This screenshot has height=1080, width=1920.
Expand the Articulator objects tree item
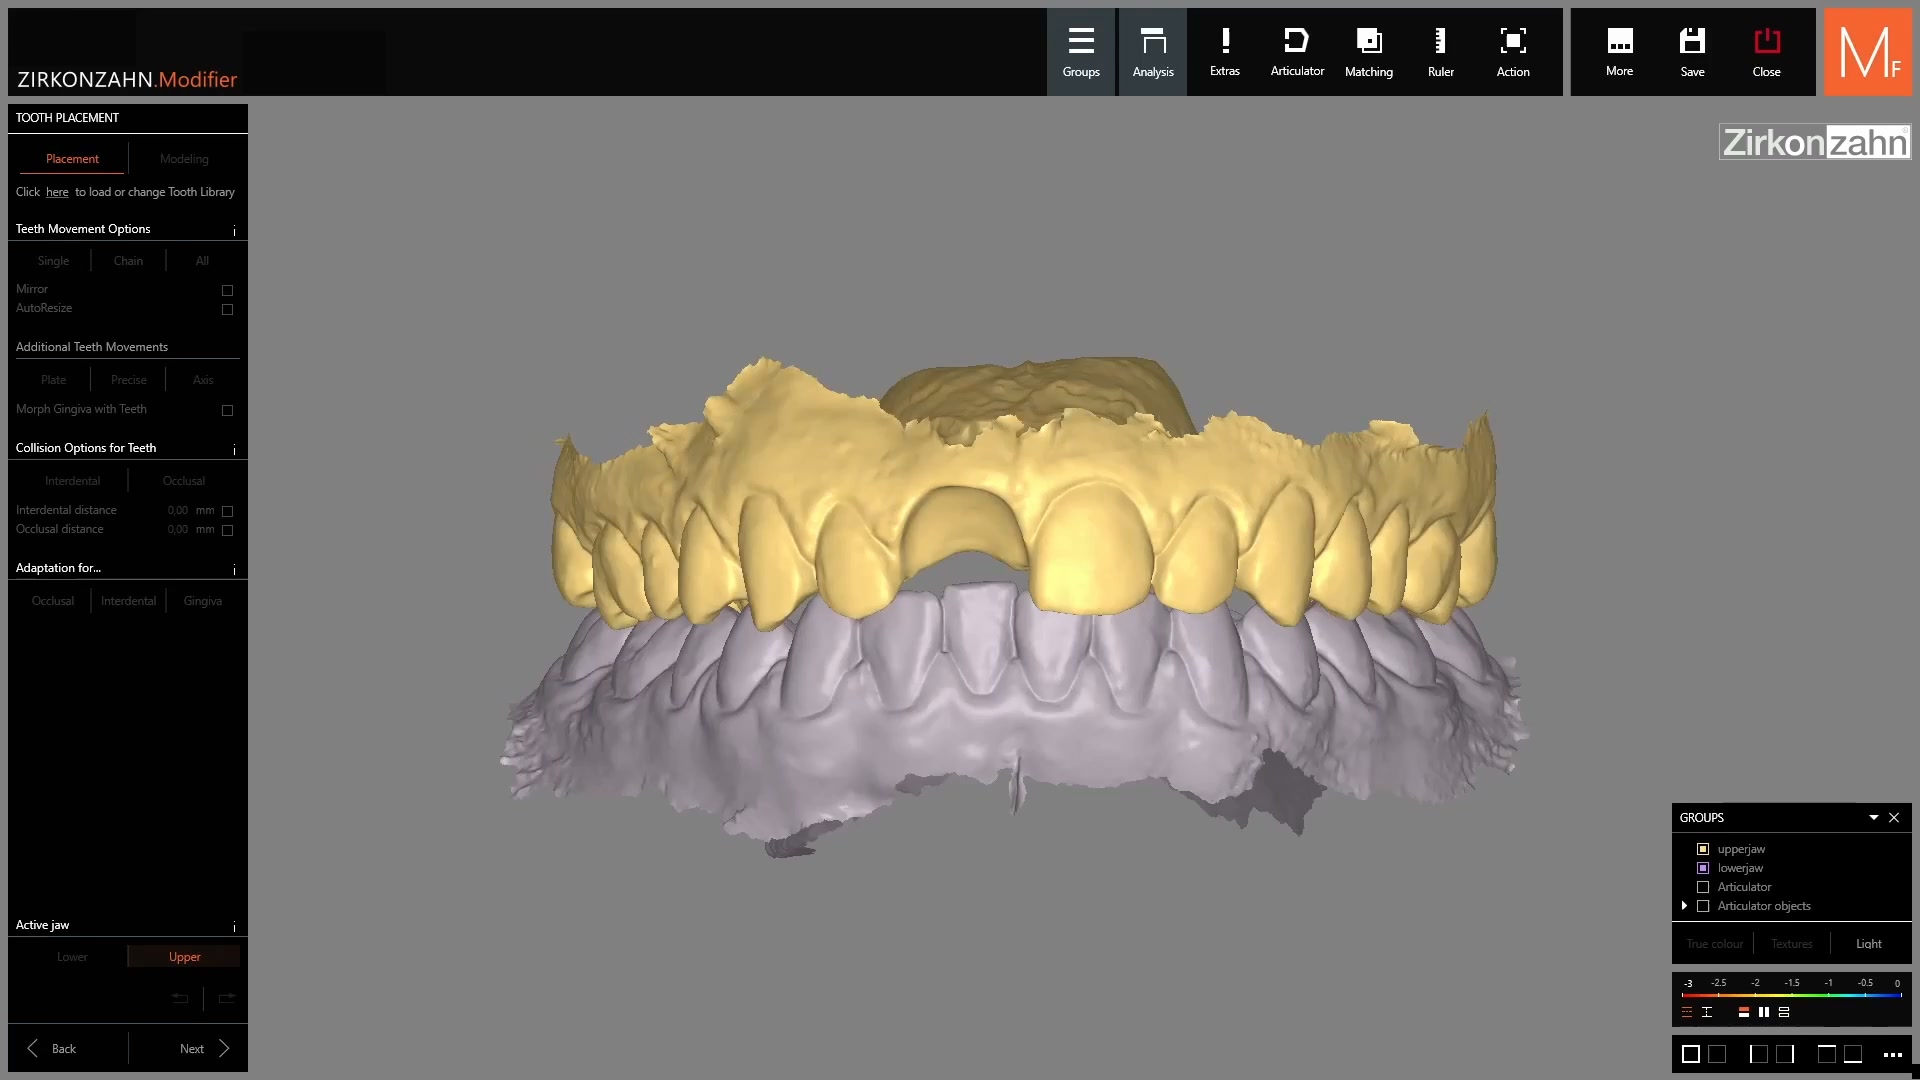[1685, 906]
